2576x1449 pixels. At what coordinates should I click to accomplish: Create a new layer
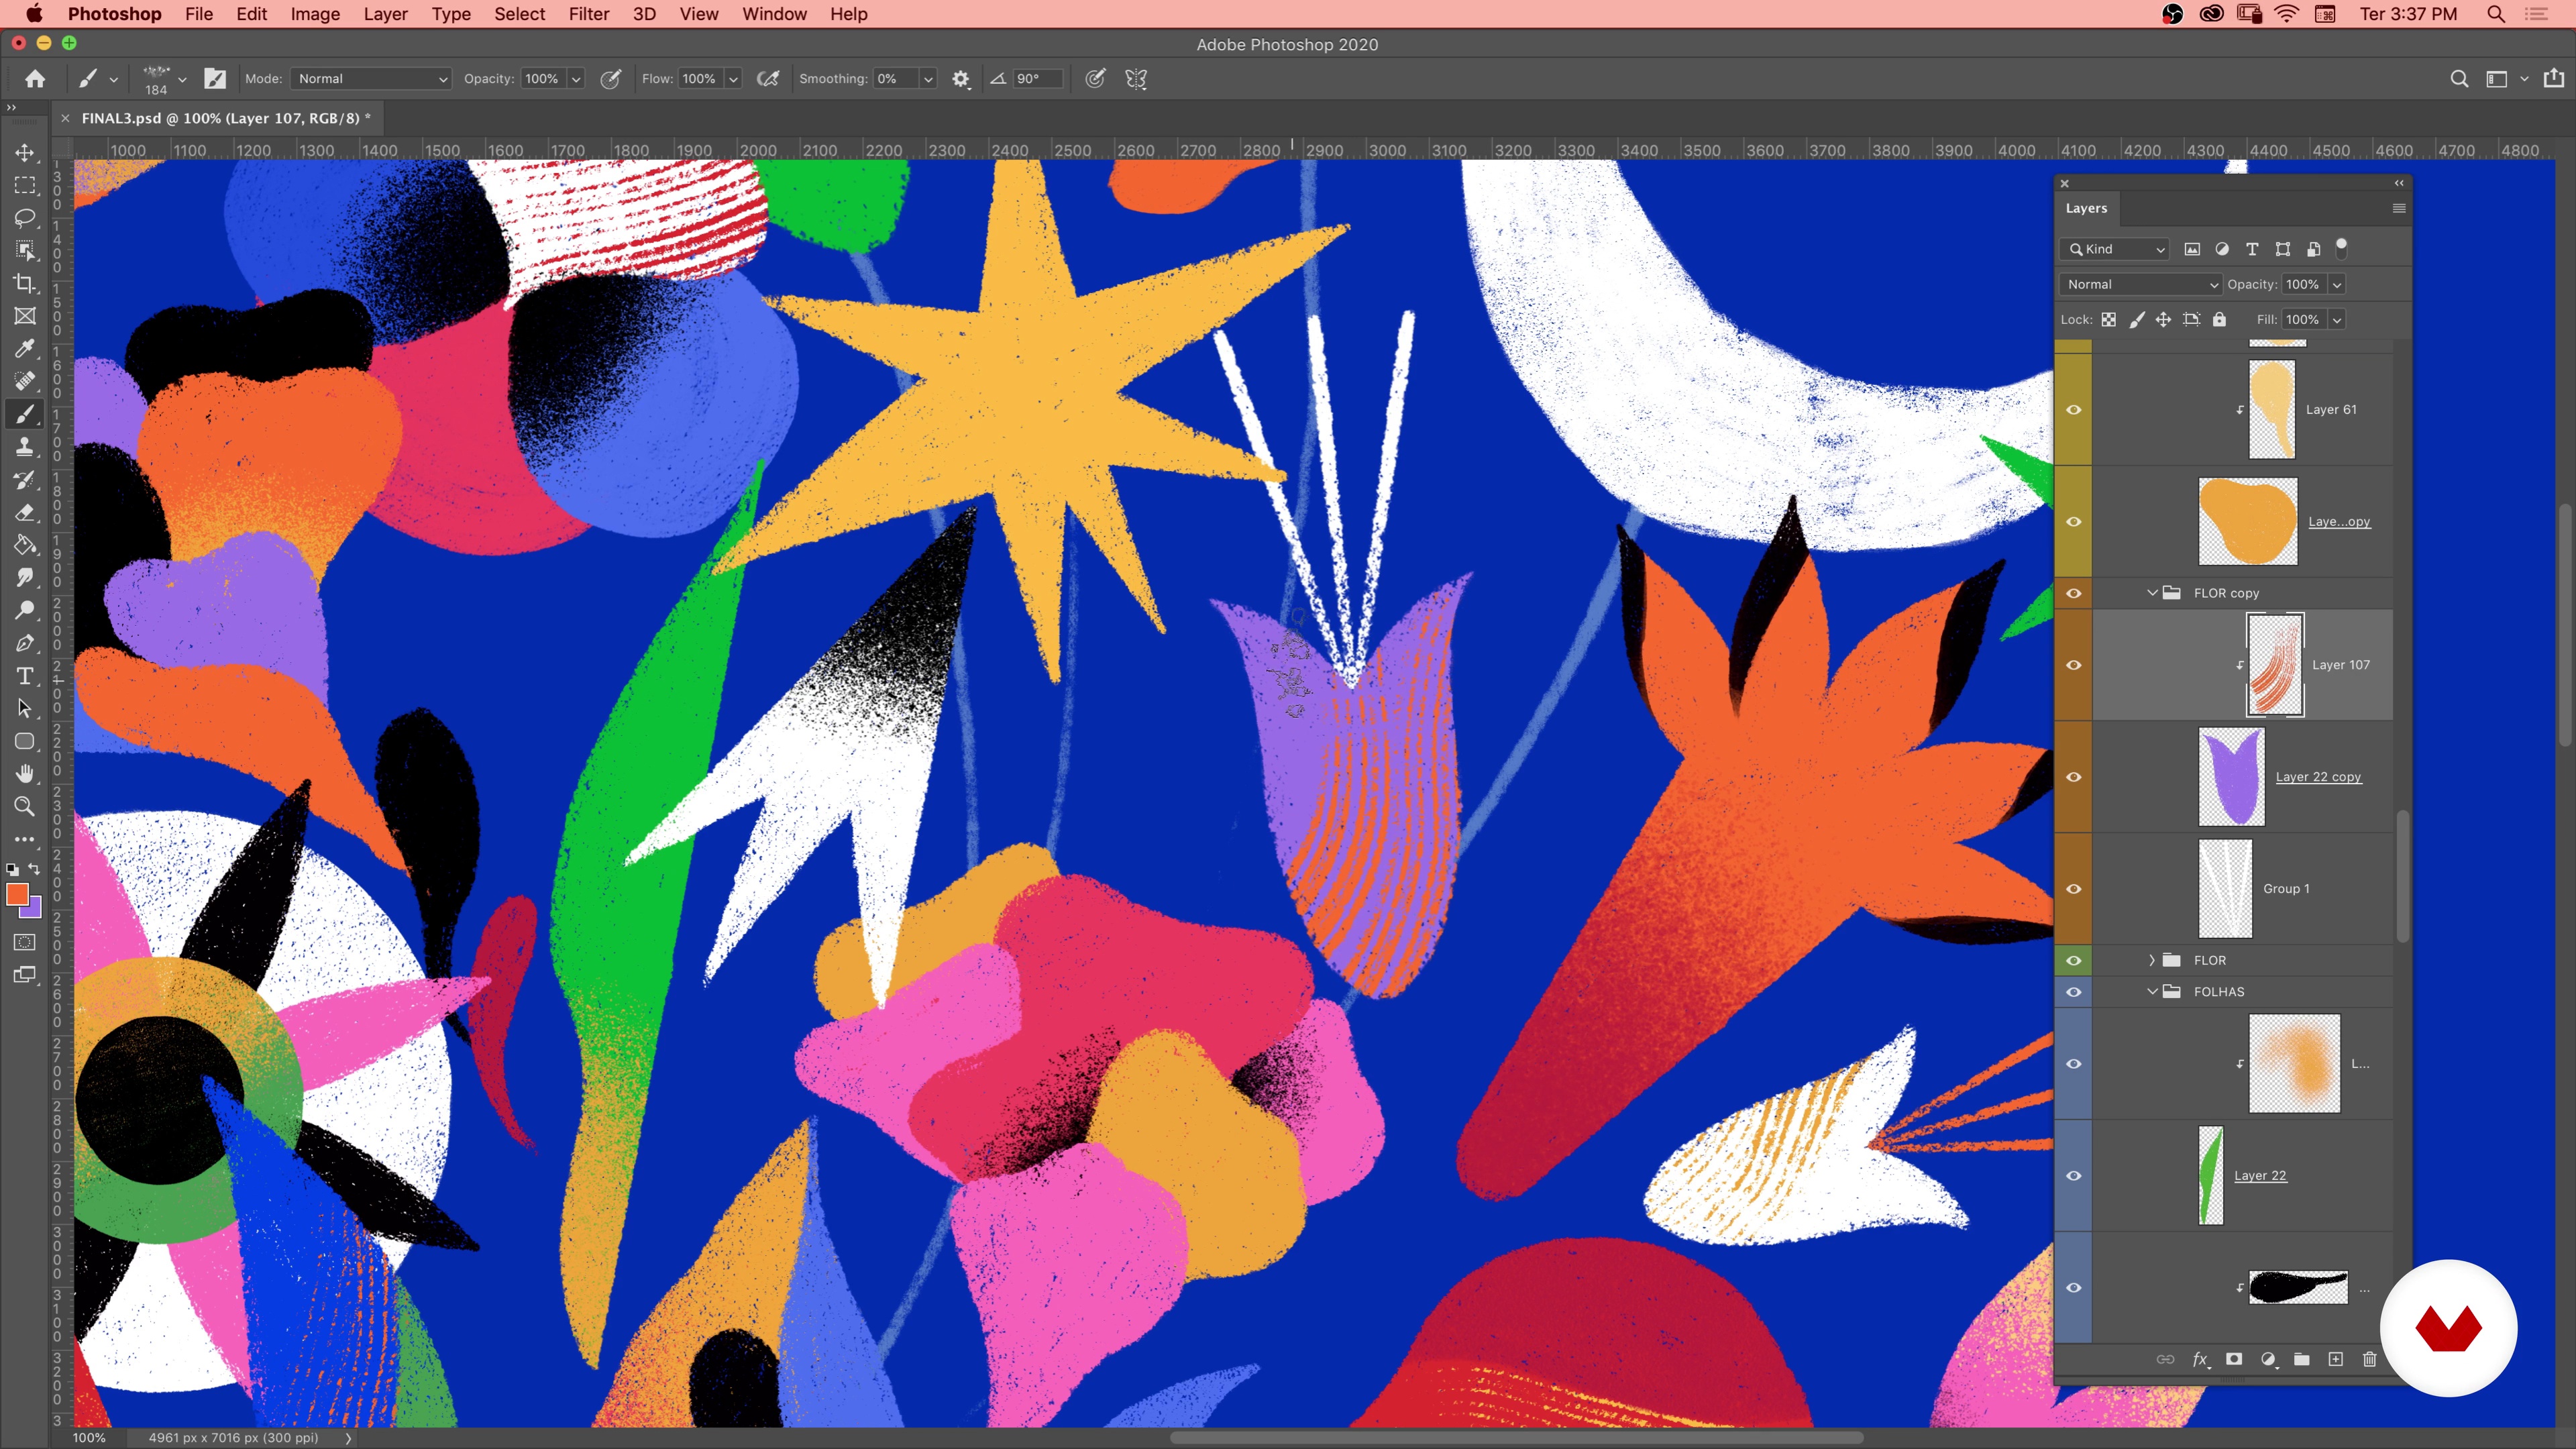point(2336,1359)
